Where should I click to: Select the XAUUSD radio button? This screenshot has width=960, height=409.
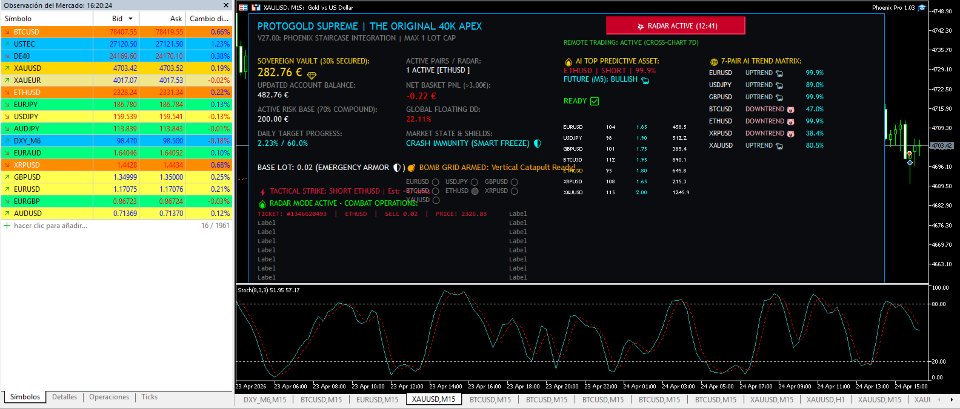[435, 200]
